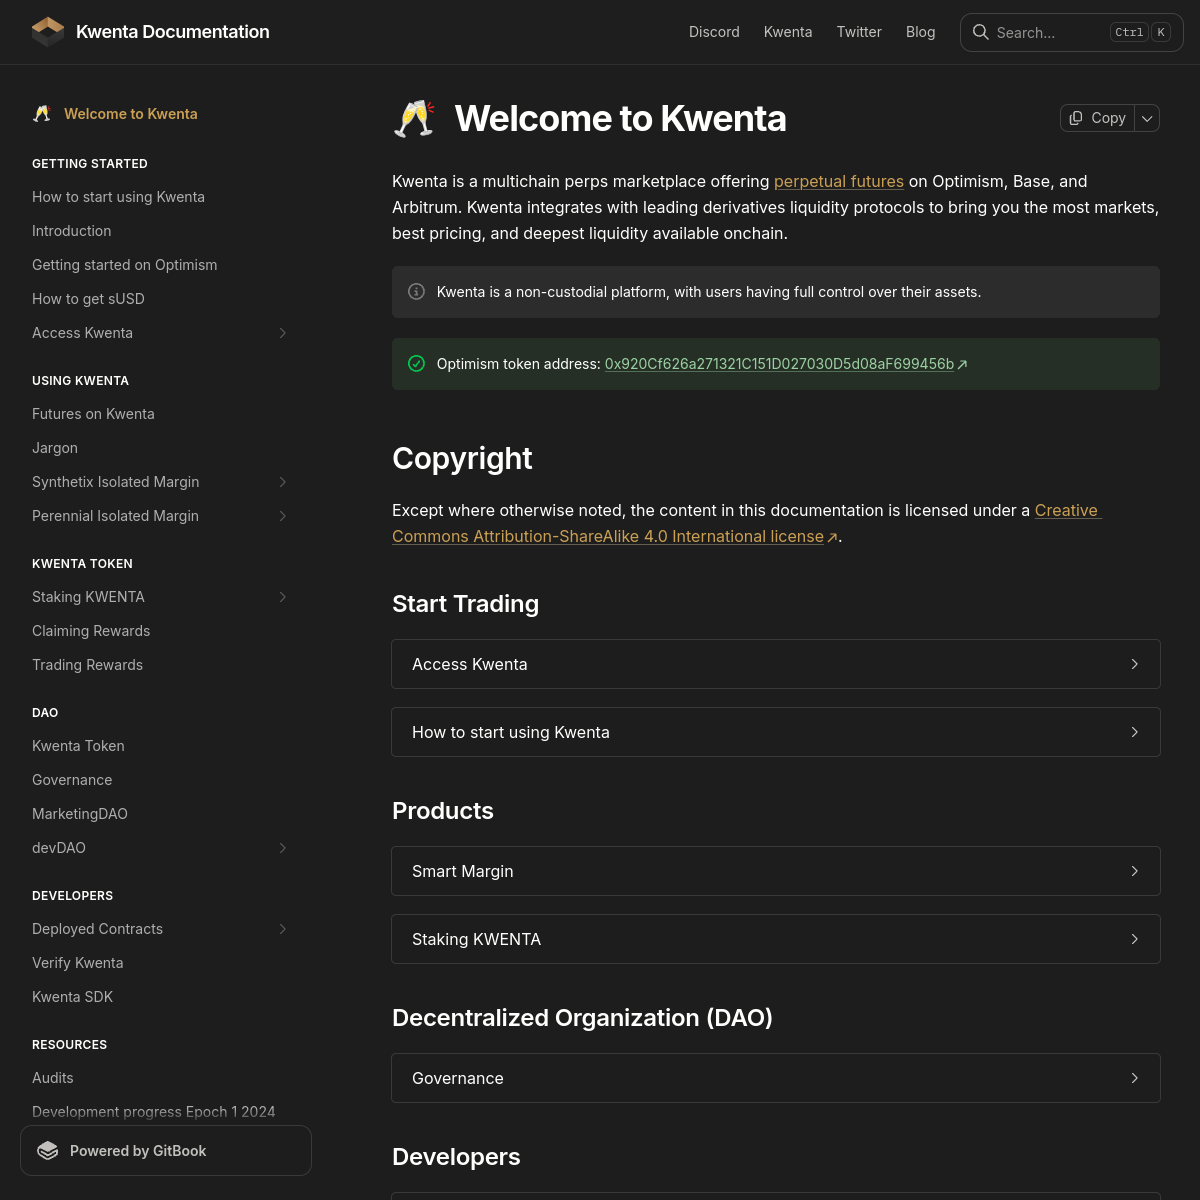Image resolution: width=1200 pixels, height=1200 pixels.
Task: Click the search magnifier icon
Action: pyautogui.click(x=981, y=32)
